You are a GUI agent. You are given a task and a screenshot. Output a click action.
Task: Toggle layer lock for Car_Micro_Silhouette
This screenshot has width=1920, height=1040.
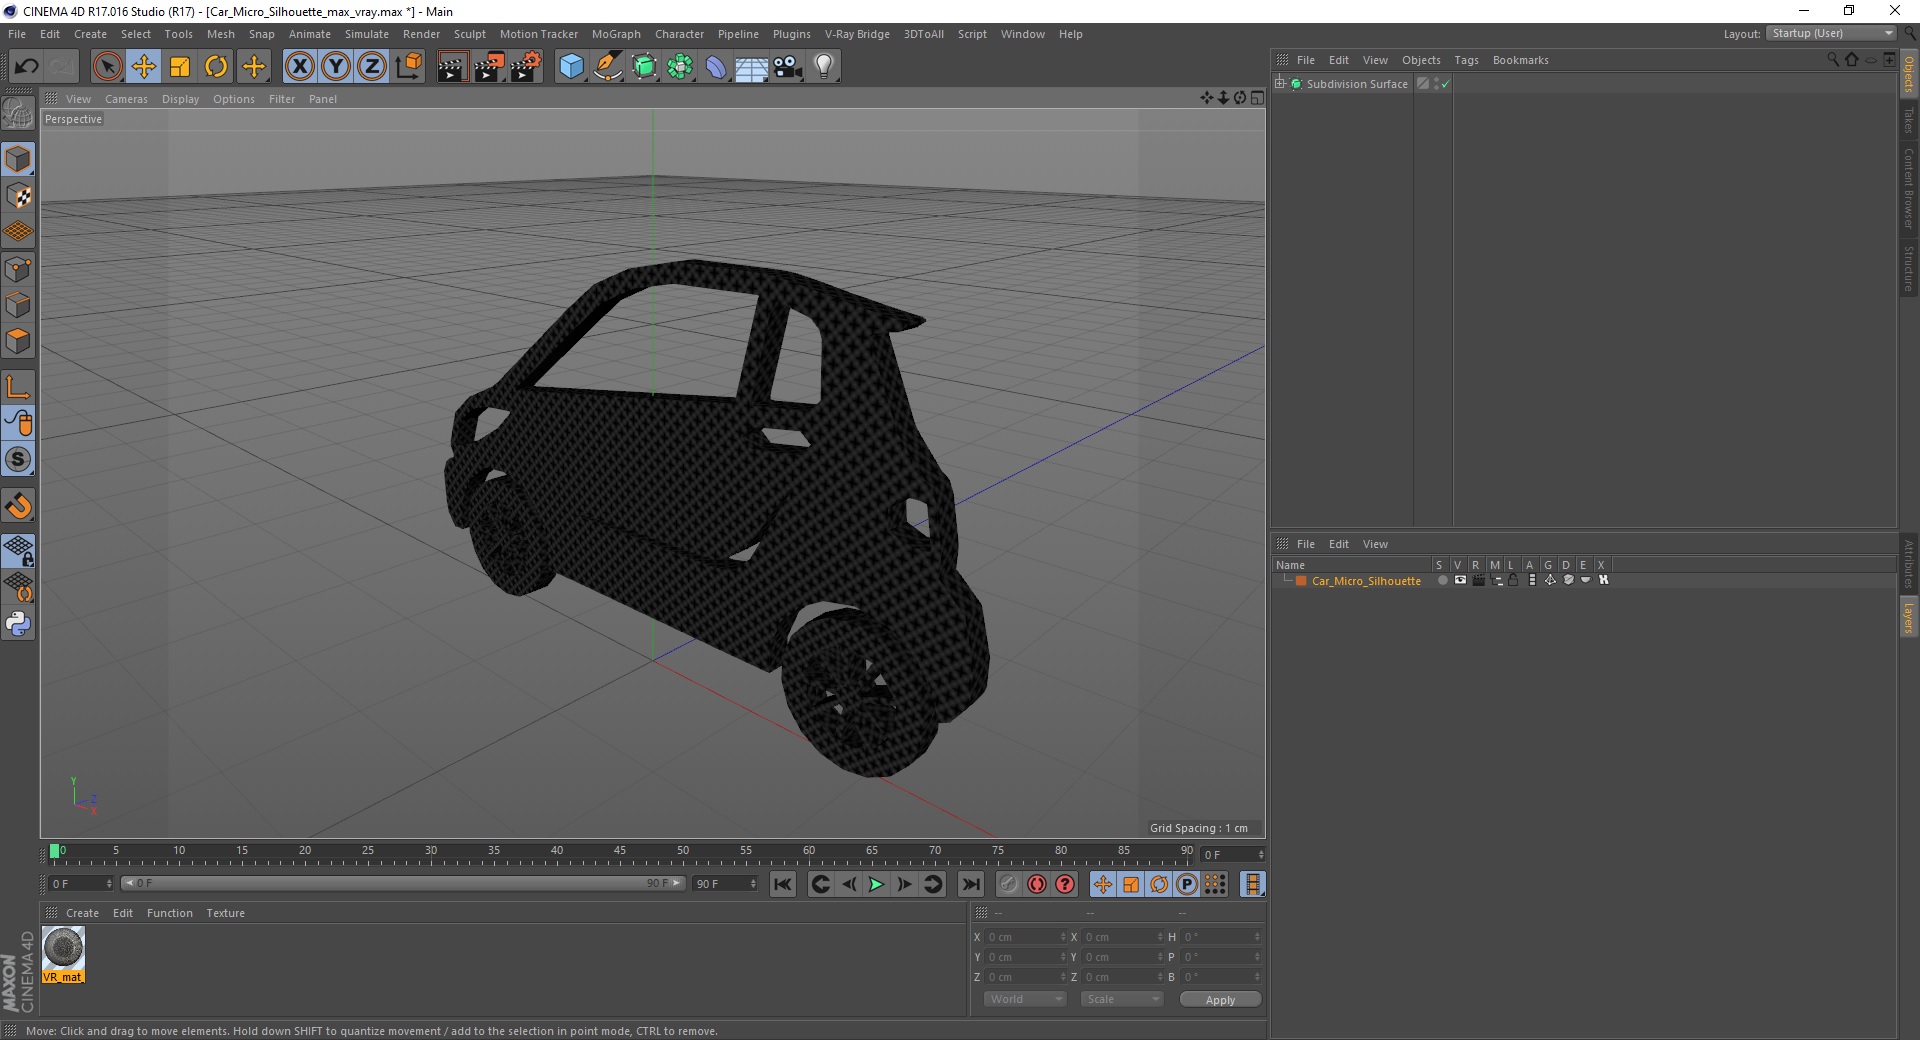coord(1513,580)
